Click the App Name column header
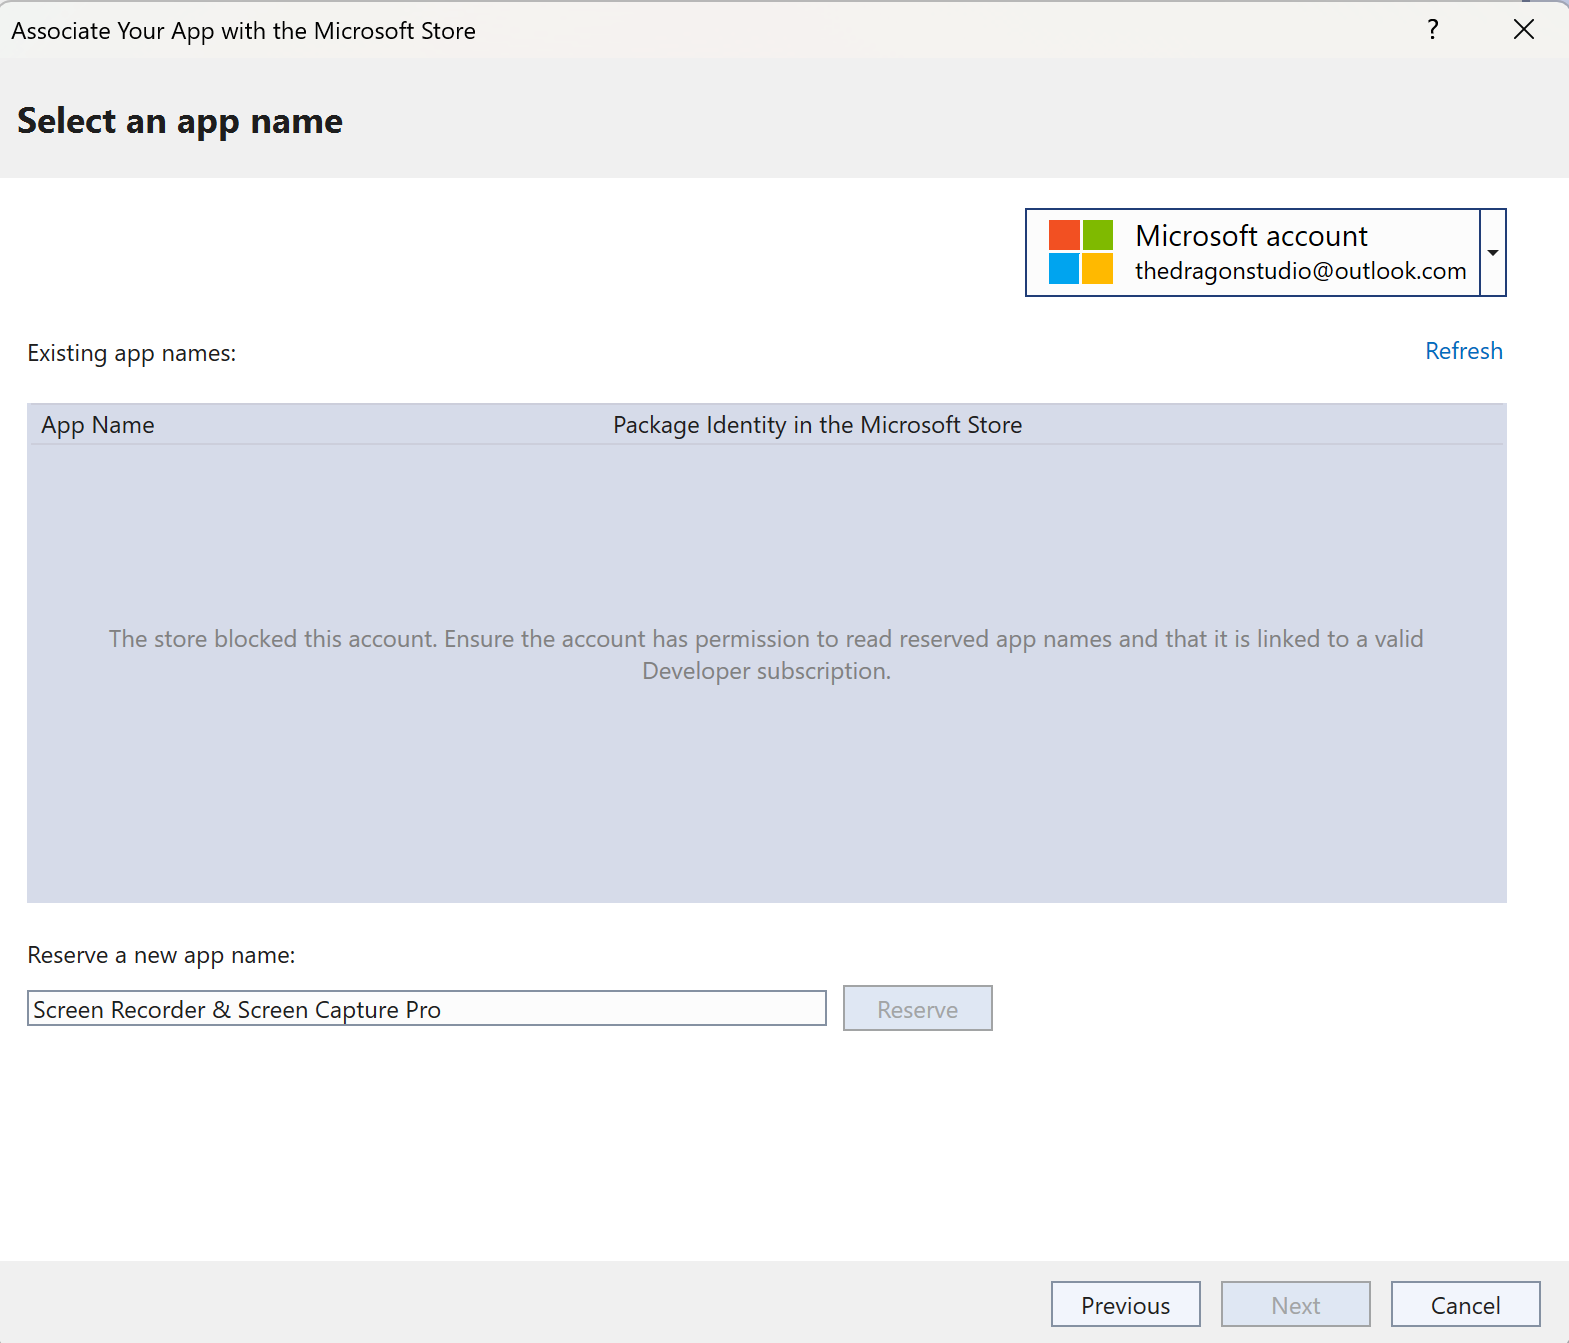Viewport: 1569px width, 1343px height. (x=98, y=425)
